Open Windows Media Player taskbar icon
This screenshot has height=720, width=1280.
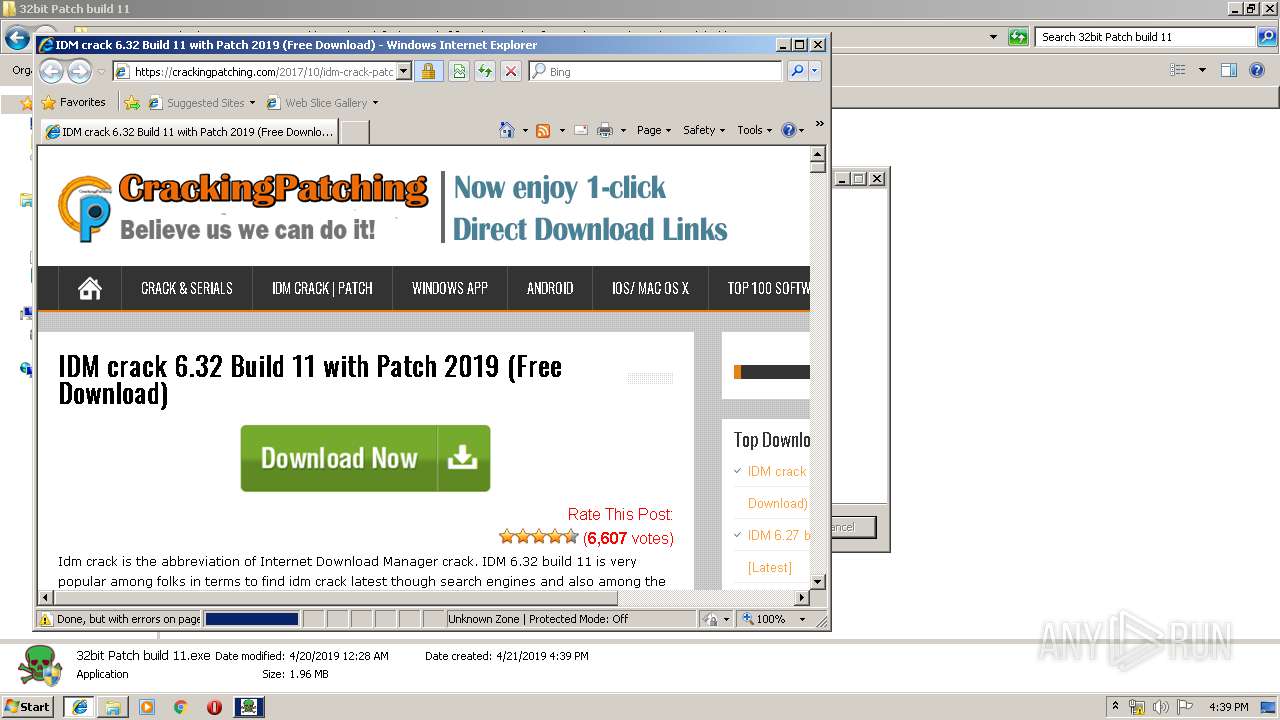point(147,706)
